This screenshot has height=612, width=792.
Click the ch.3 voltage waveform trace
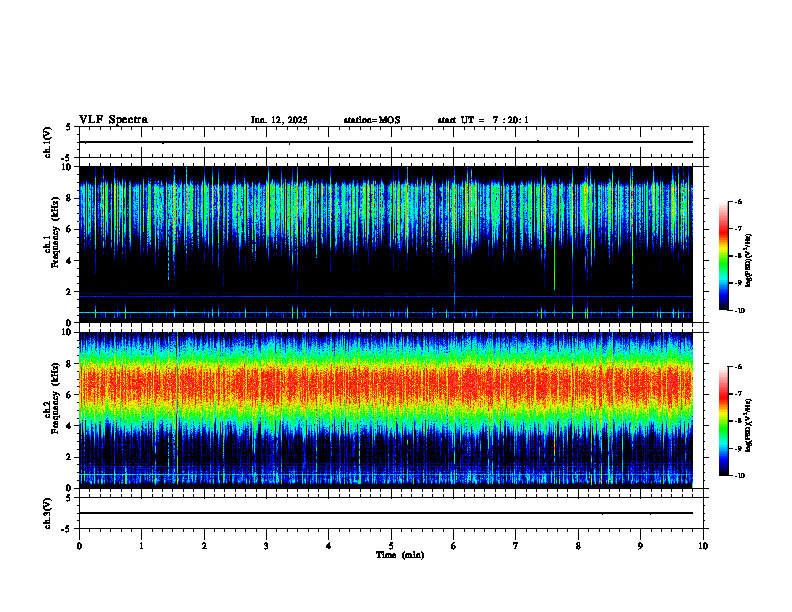[386, 513]
